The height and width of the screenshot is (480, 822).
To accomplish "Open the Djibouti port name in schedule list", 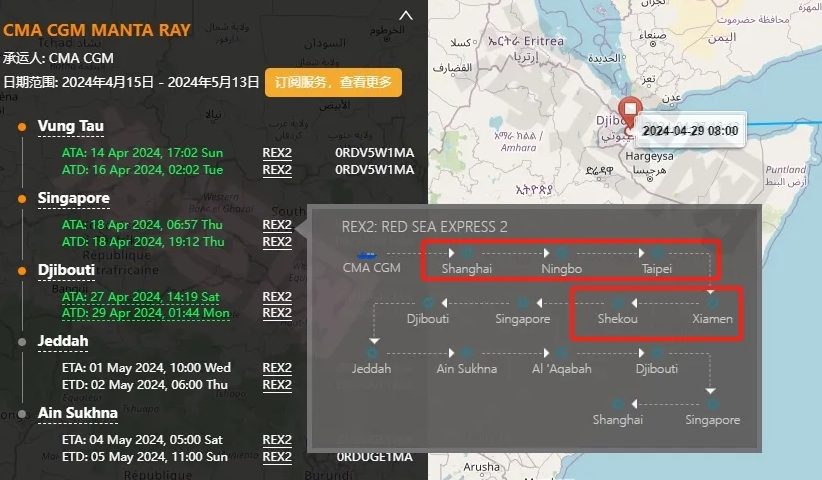I will click(x=67, y=270).
